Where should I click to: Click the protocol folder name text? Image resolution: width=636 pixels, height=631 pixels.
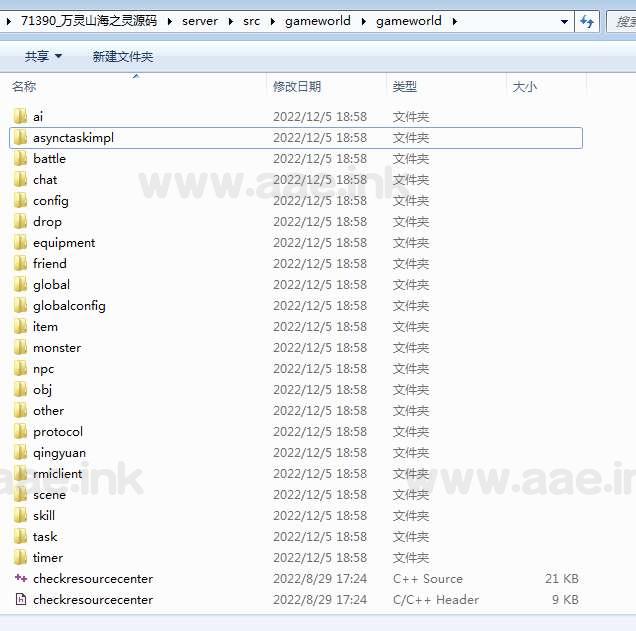(x=58, y=432)
